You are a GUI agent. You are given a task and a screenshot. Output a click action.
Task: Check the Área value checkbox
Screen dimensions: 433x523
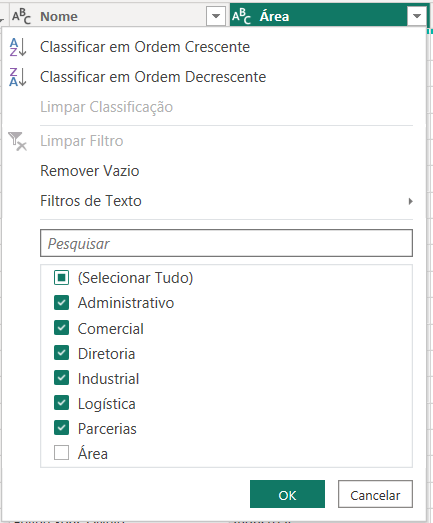(61, 453)
